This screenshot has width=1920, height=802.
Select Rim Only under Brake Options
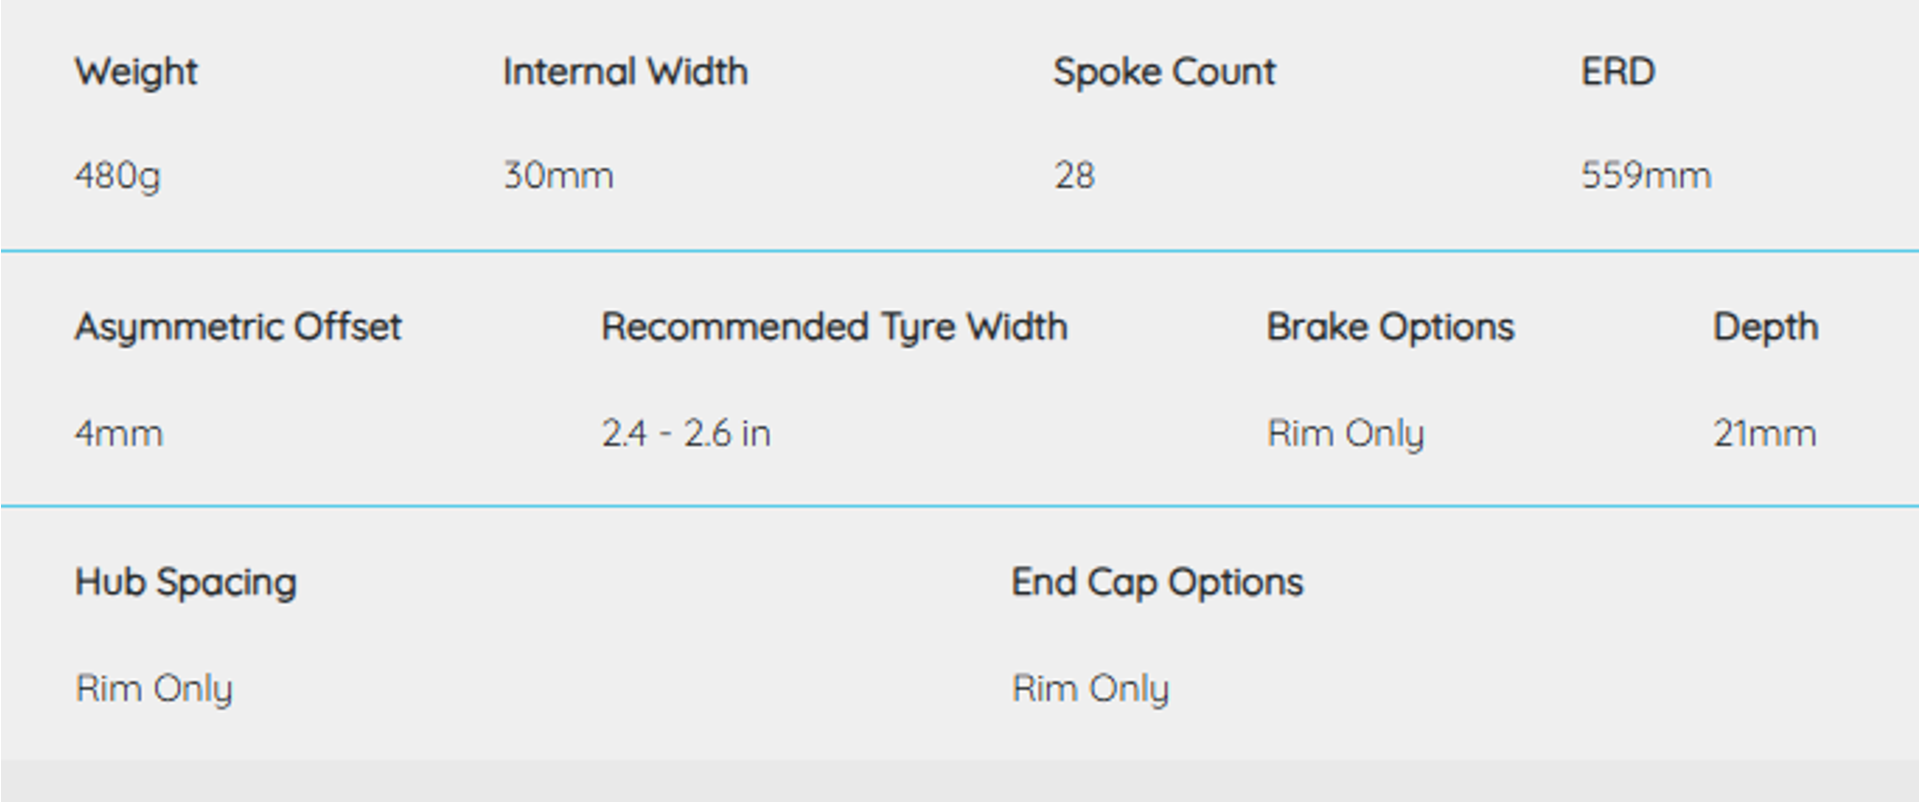[x=1345, y=434]
